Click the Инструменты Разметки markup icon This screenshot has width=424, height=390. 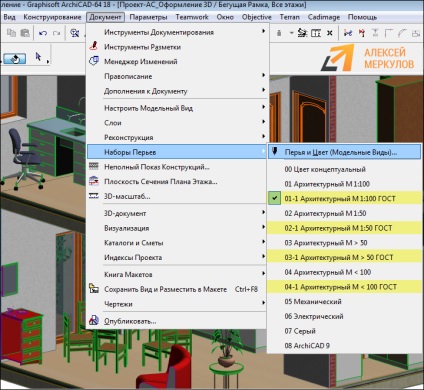pos(94,46)
